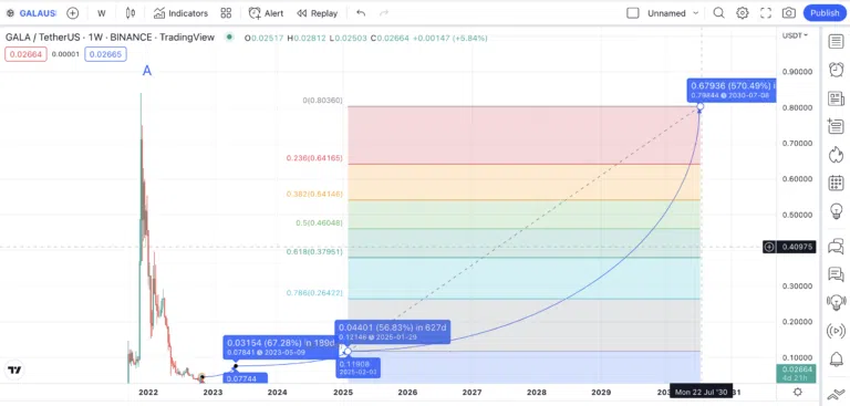Enter fullscreen mode
Viewport: 850px width, 406px height.
tap(765, 13)
